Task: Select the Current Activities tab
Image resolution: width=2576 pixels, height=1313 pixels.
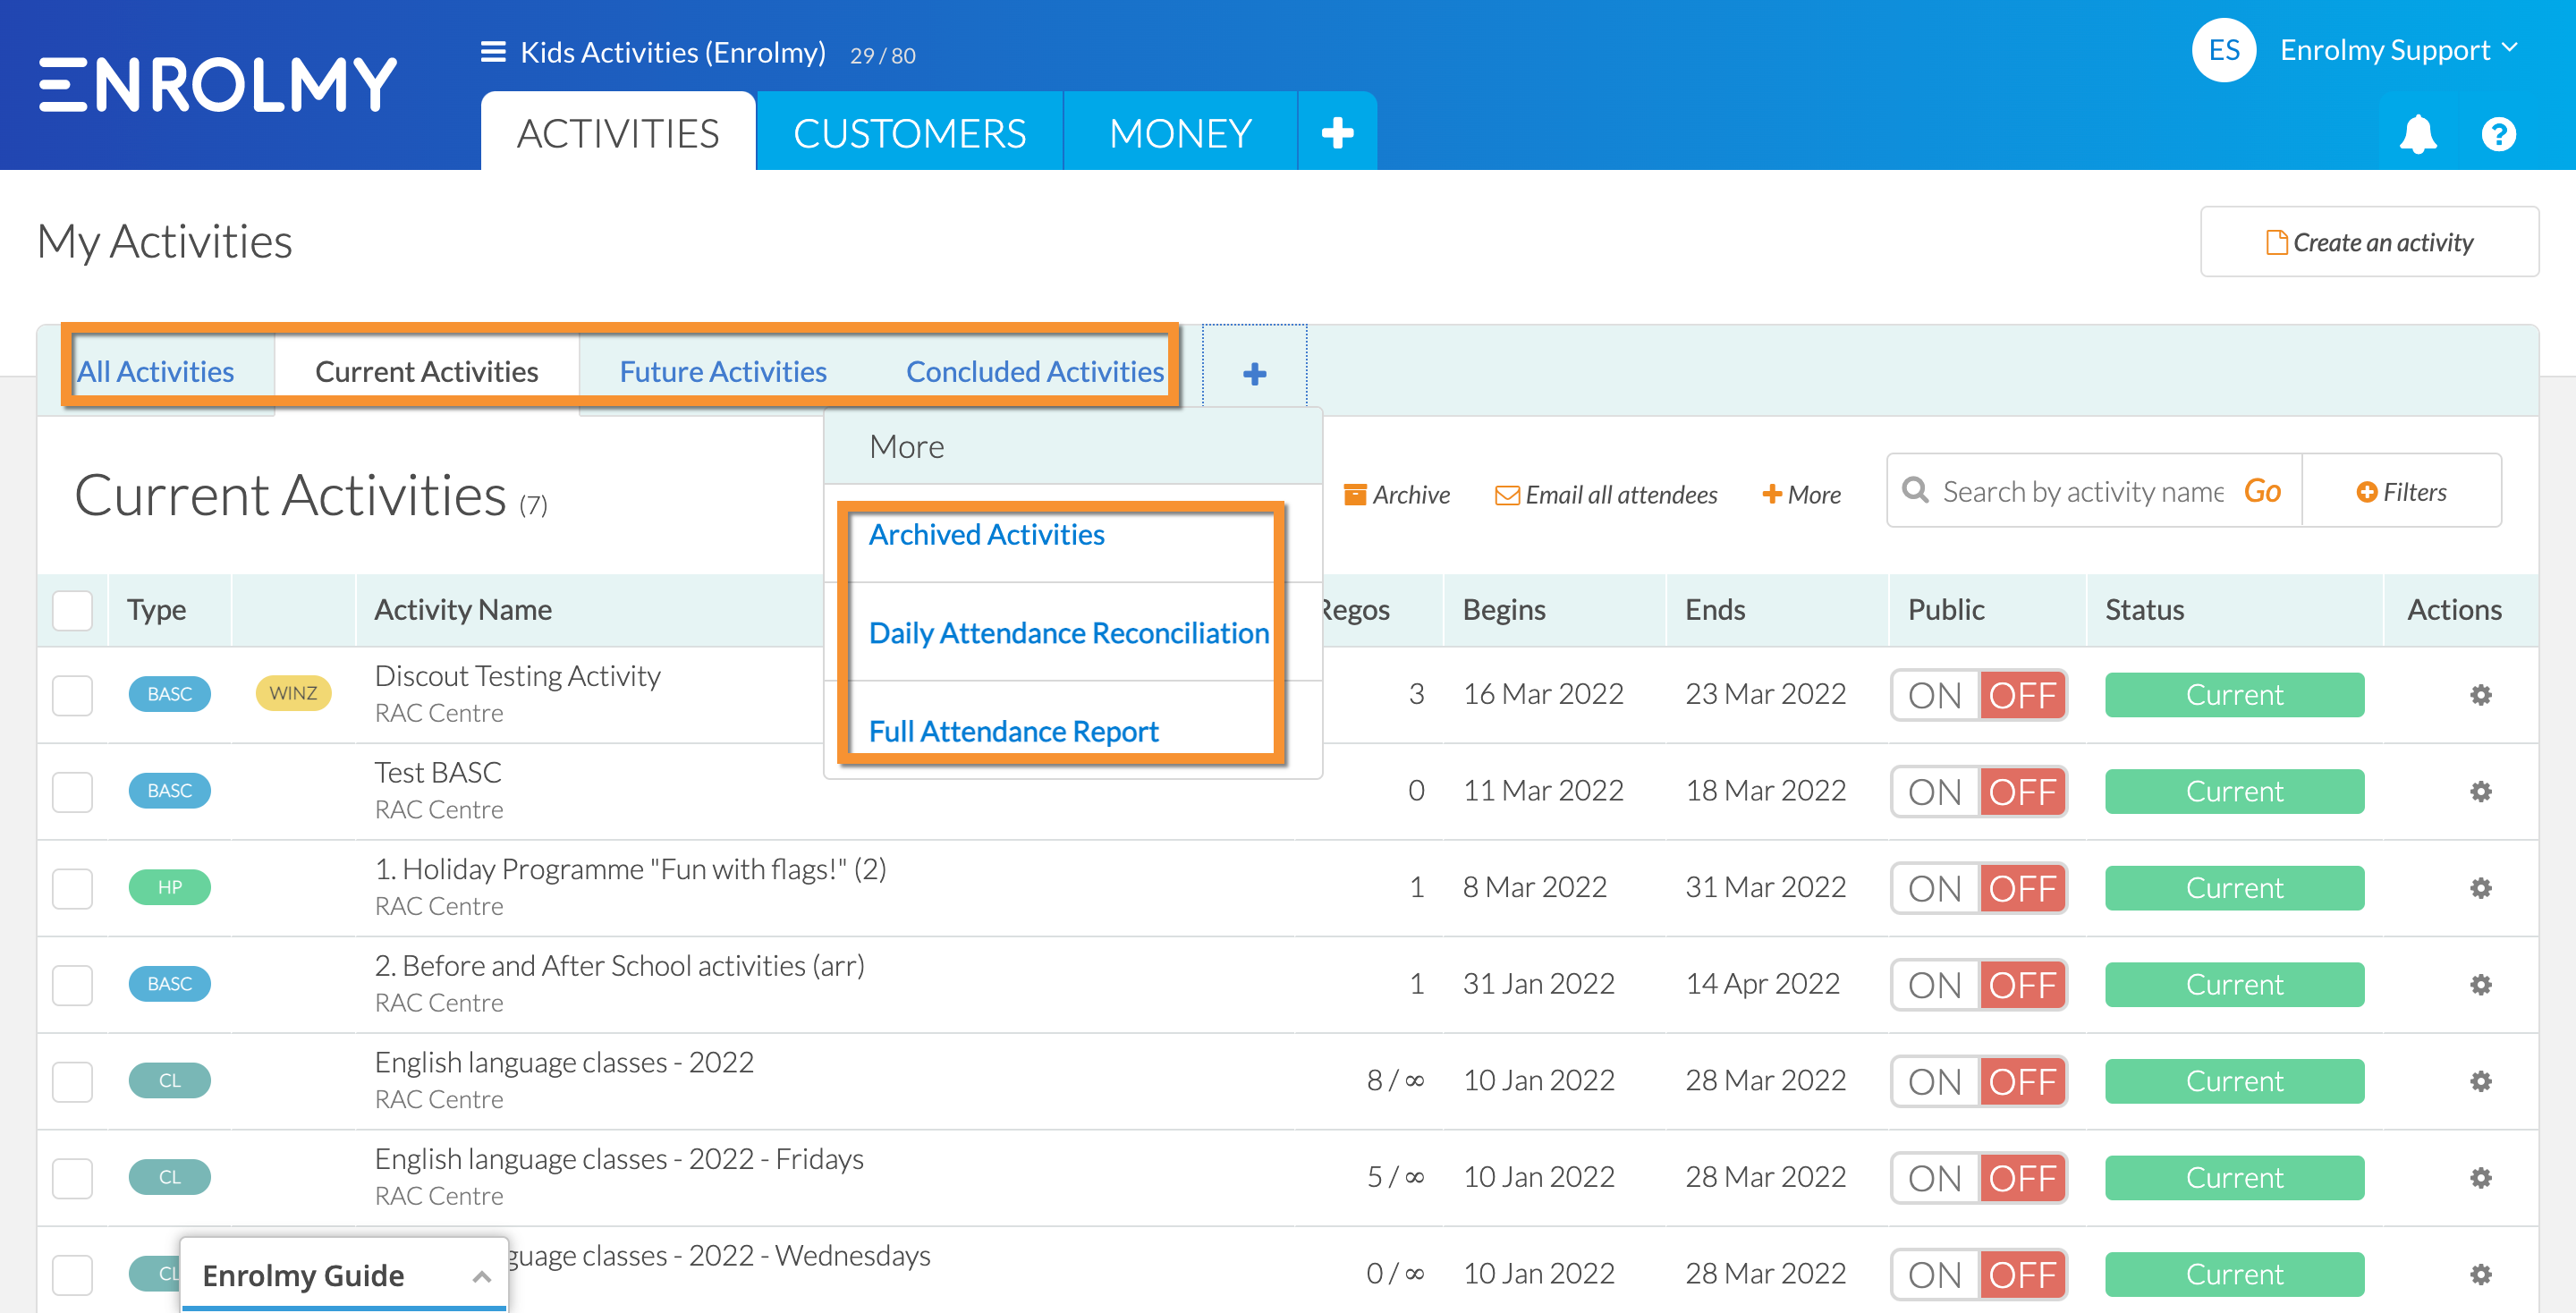Action: [426, 372]
